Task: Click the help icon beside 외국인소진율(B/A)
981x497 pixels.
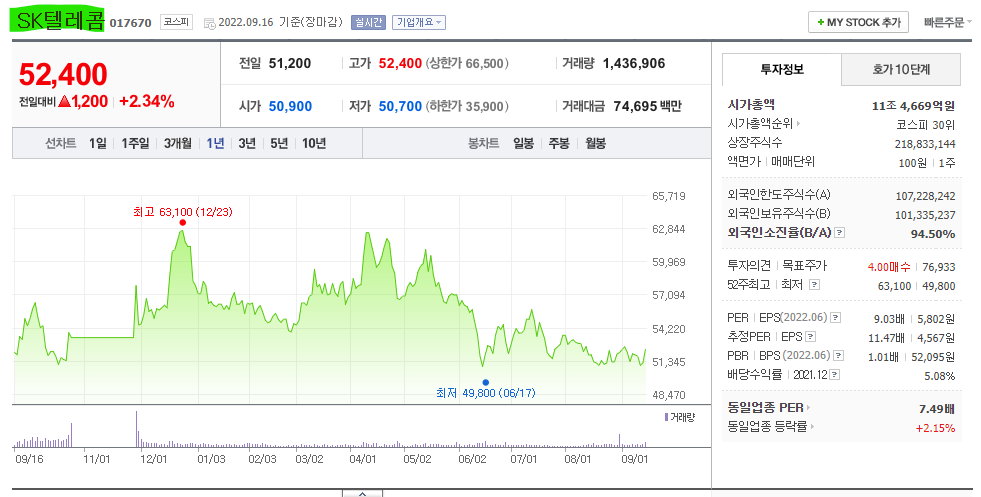Action: 840,233
